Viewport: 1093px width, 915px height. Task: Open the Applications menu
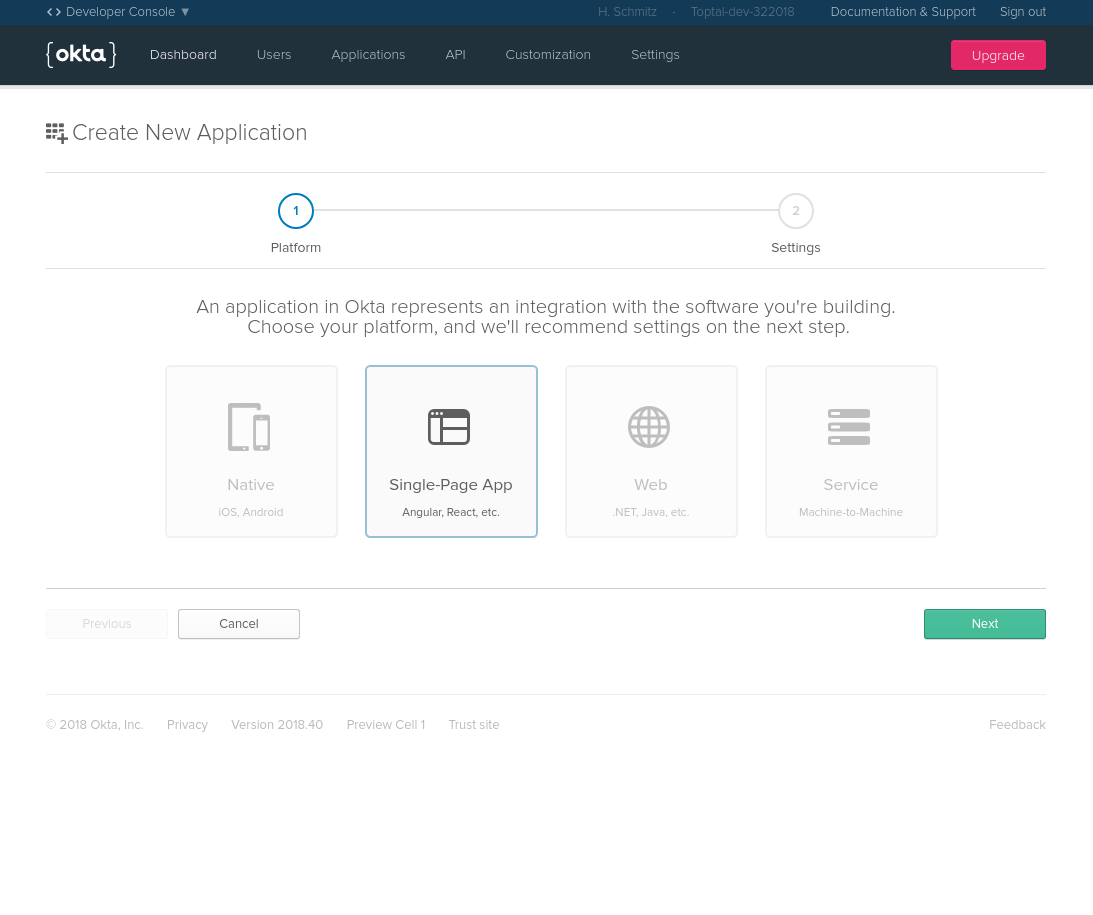coord(368,55)
